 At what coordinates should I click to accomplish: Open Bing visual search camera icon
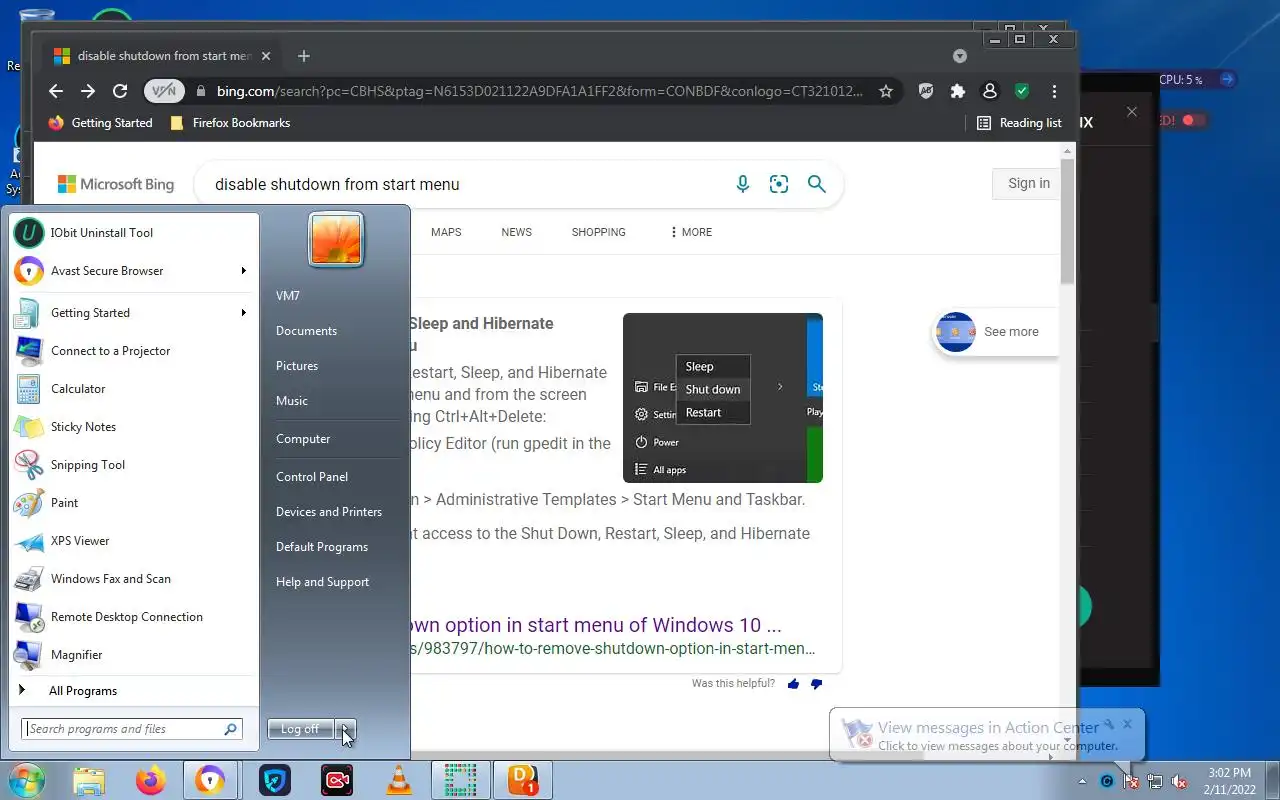(x=779, y=184)
